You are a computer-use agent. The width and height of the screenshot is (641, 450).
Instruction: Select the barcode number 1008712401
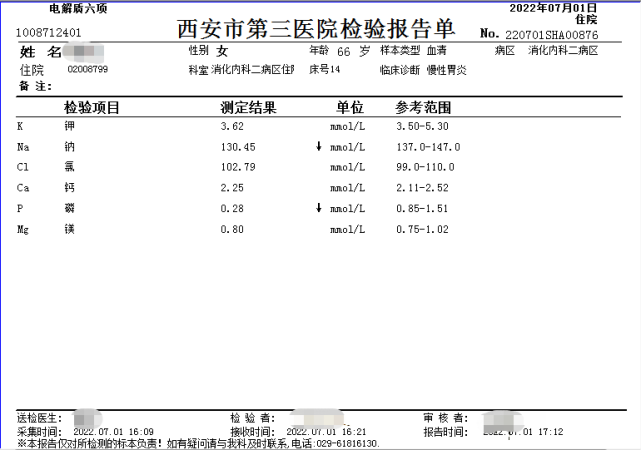[x=49, y=33]
